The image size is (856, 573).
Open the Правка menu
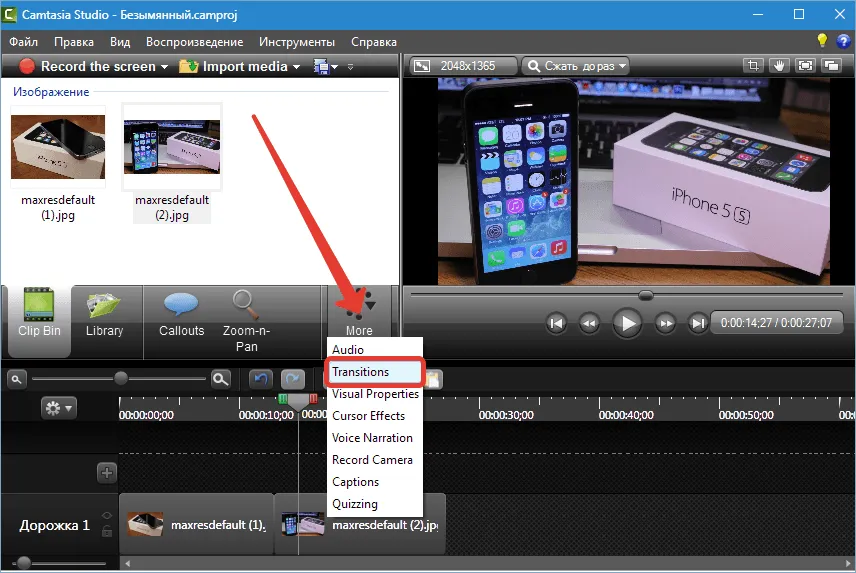74,42
